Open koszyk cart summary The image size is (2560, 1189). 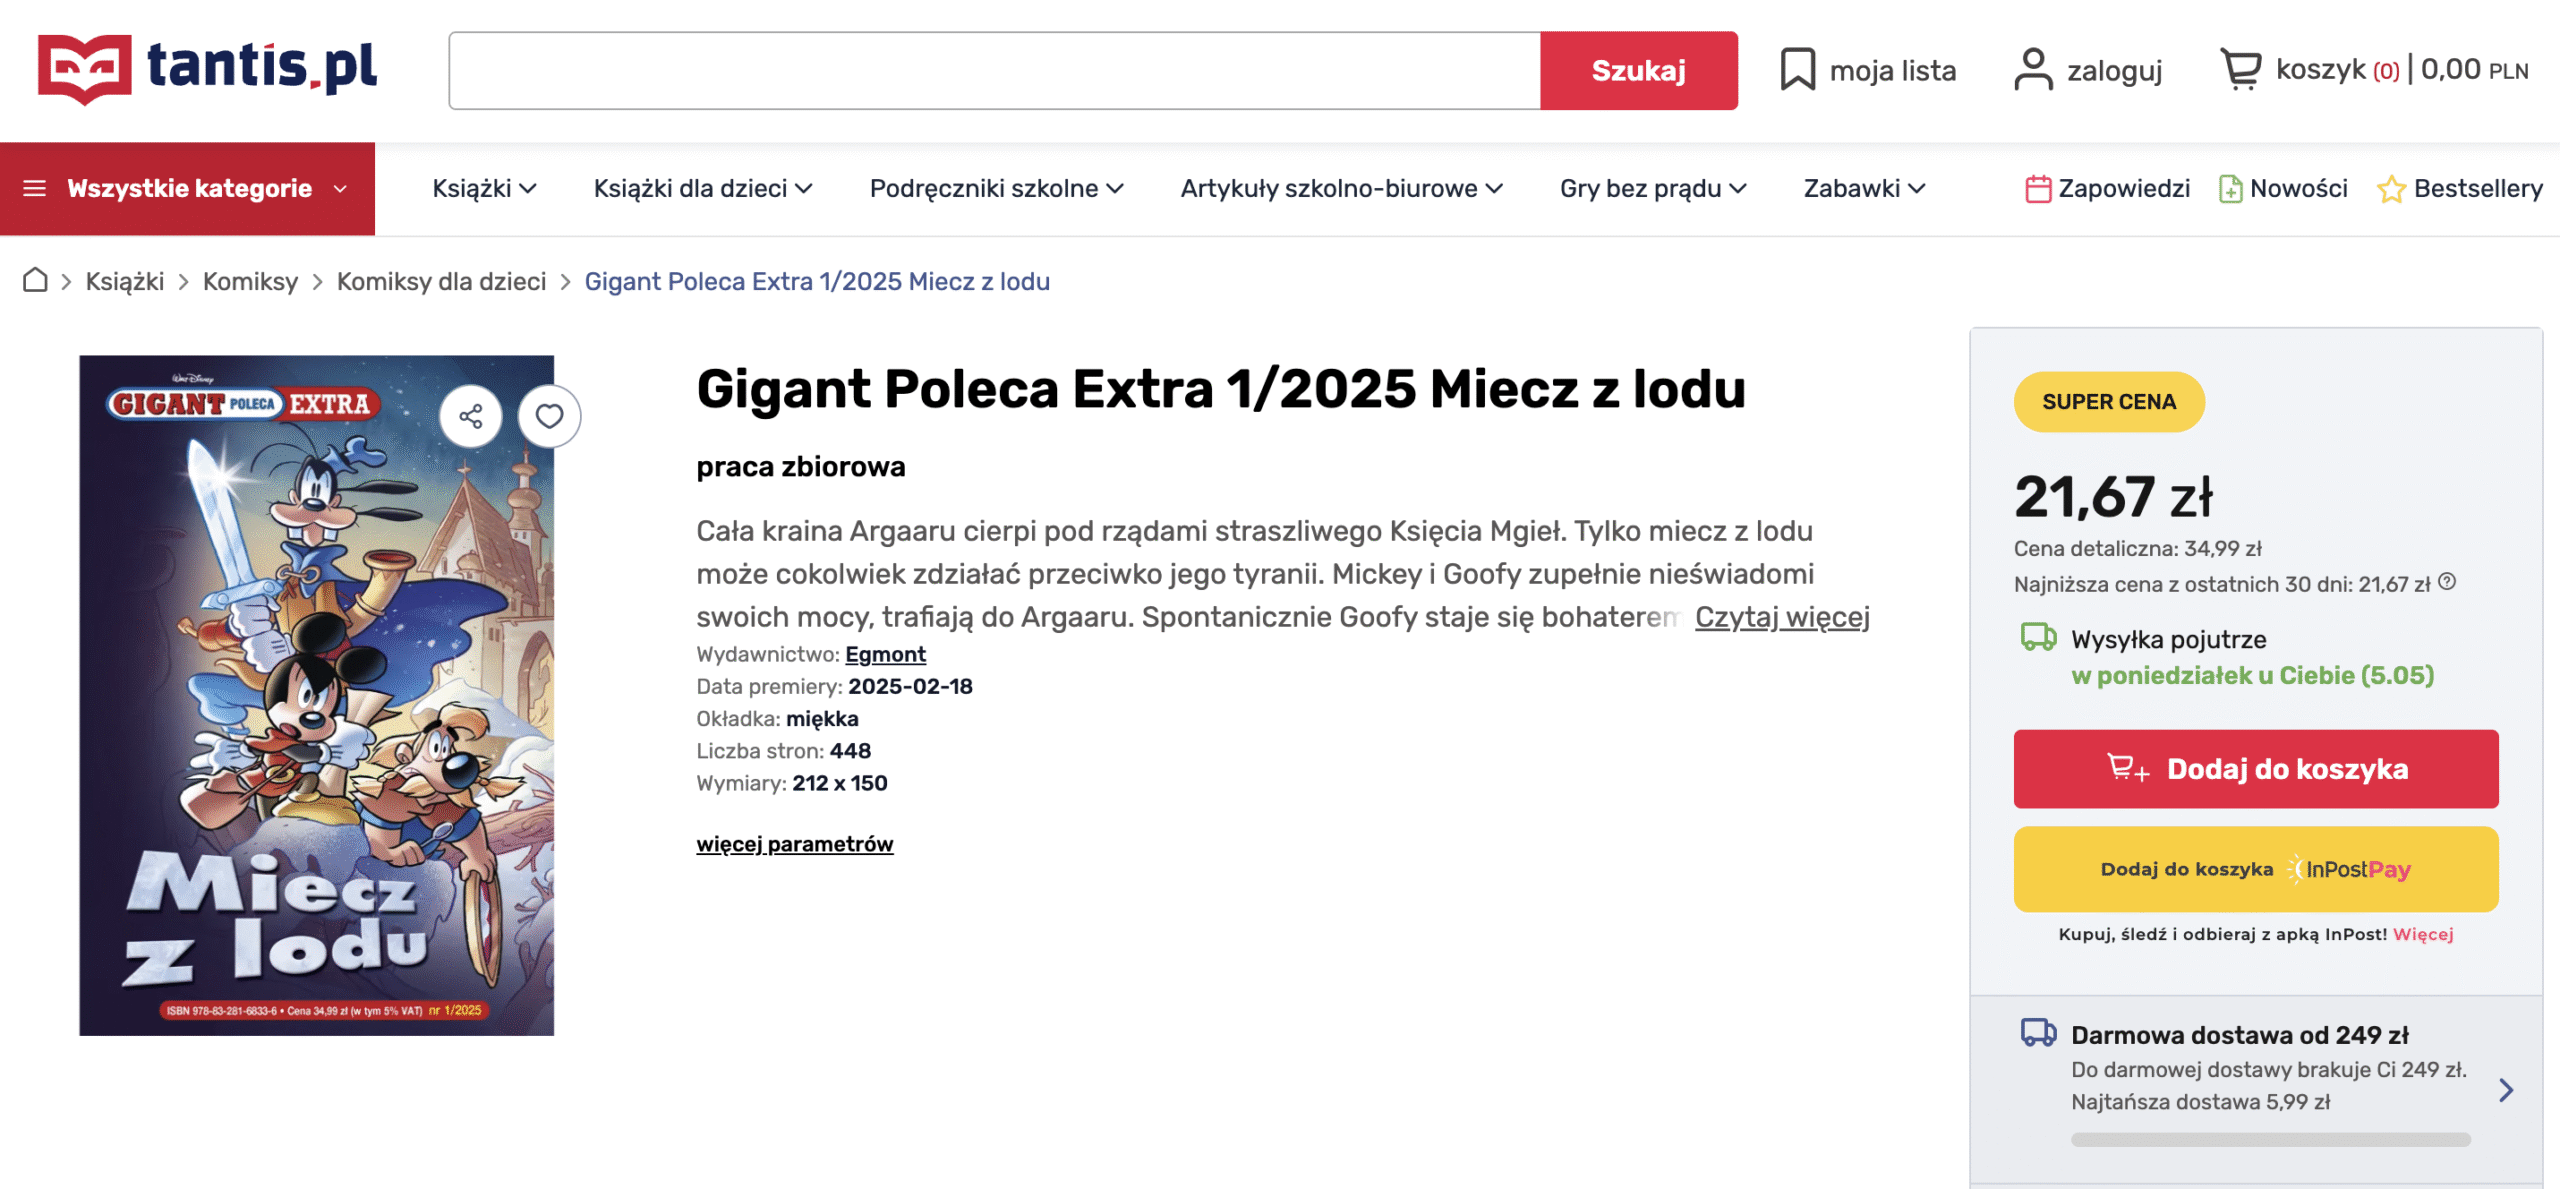tap(2374, 70)
